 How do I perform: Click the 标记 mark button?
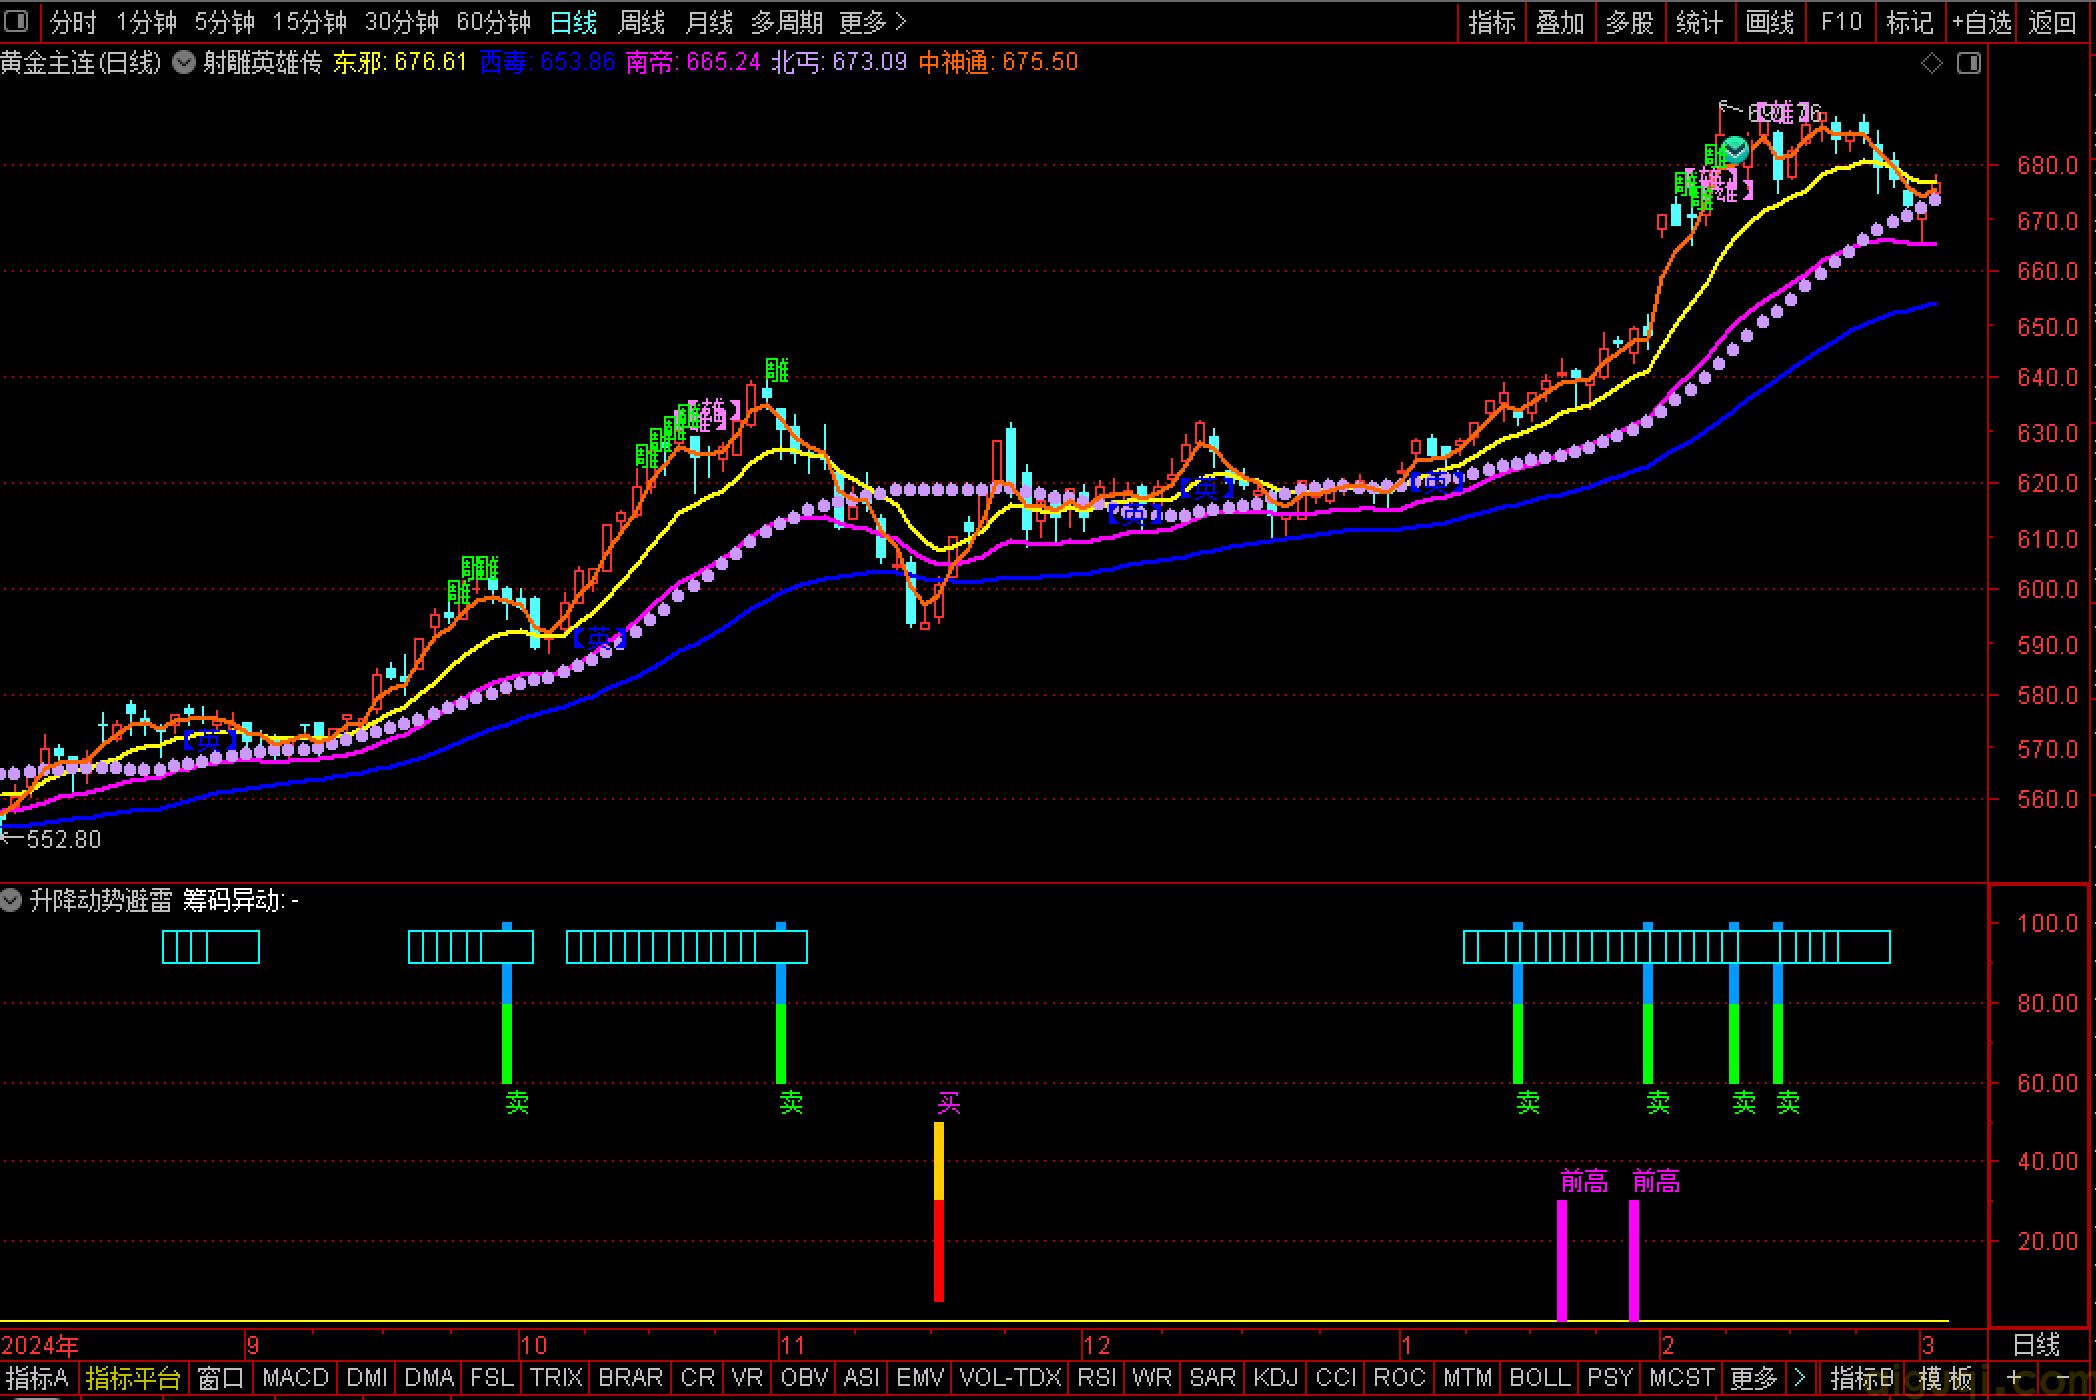[1910, 22]
